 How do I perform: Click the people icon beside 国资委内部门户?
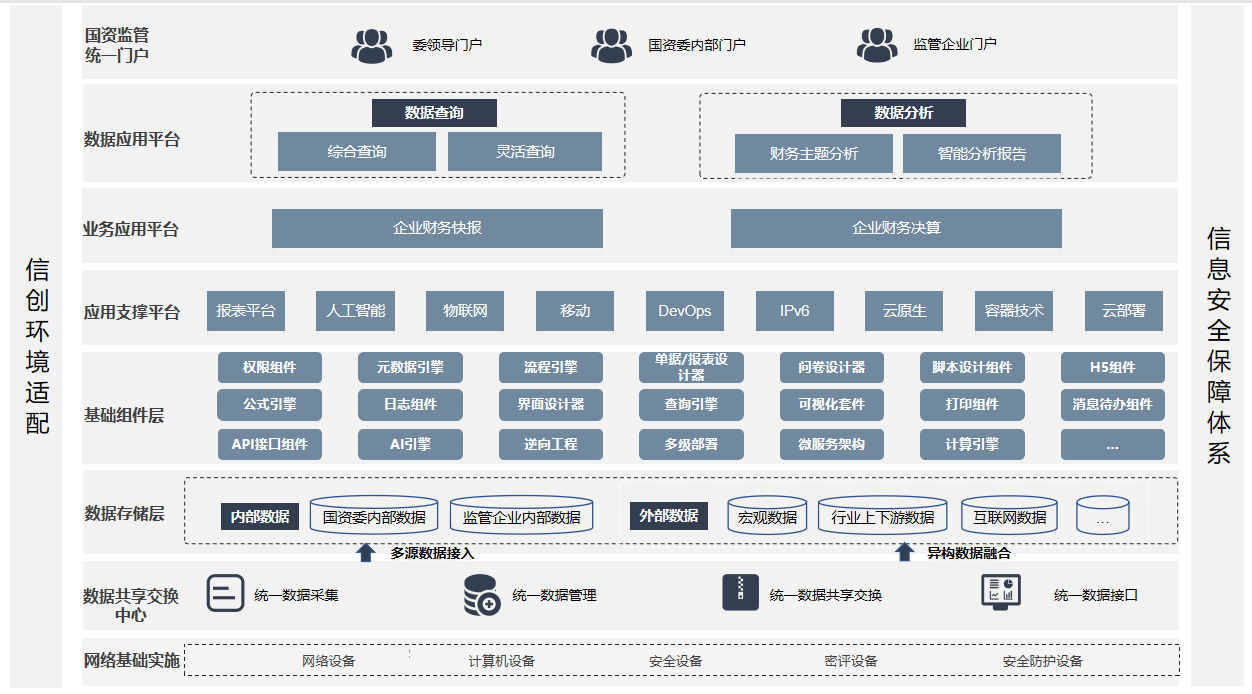(611, 46)
